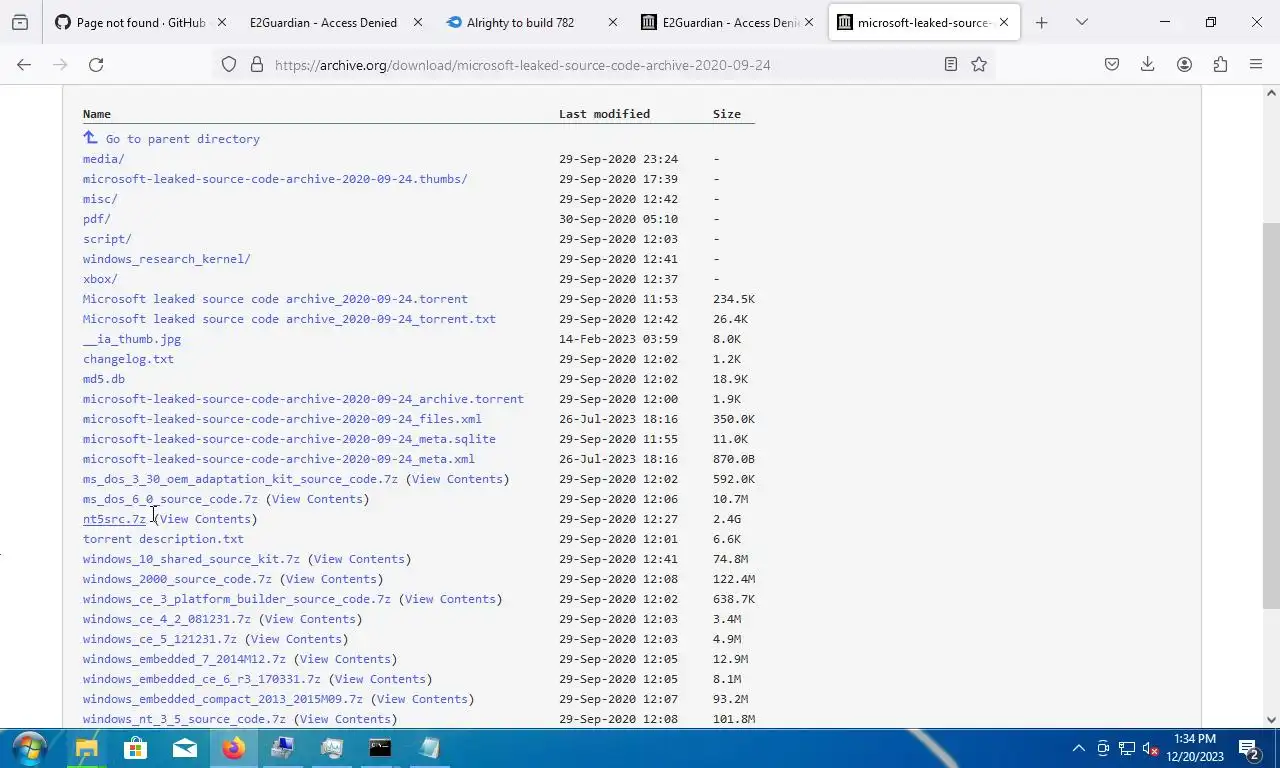Click the page vertical scrollbar thumb

click(x=1271, y=415)
